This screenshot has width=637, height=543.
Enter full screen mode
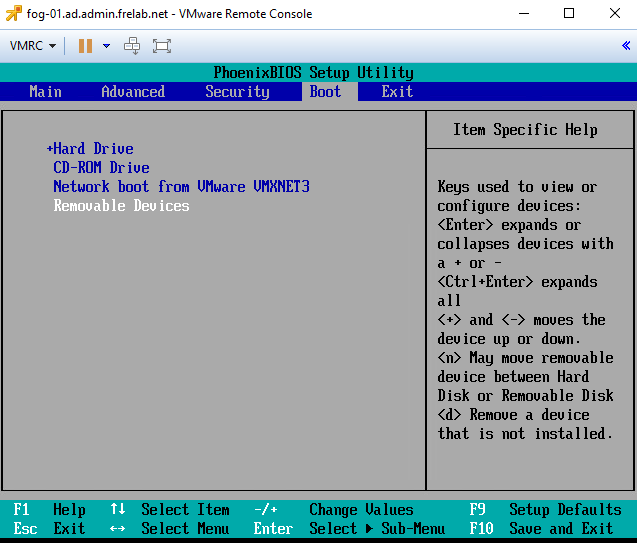coord(162,46)
